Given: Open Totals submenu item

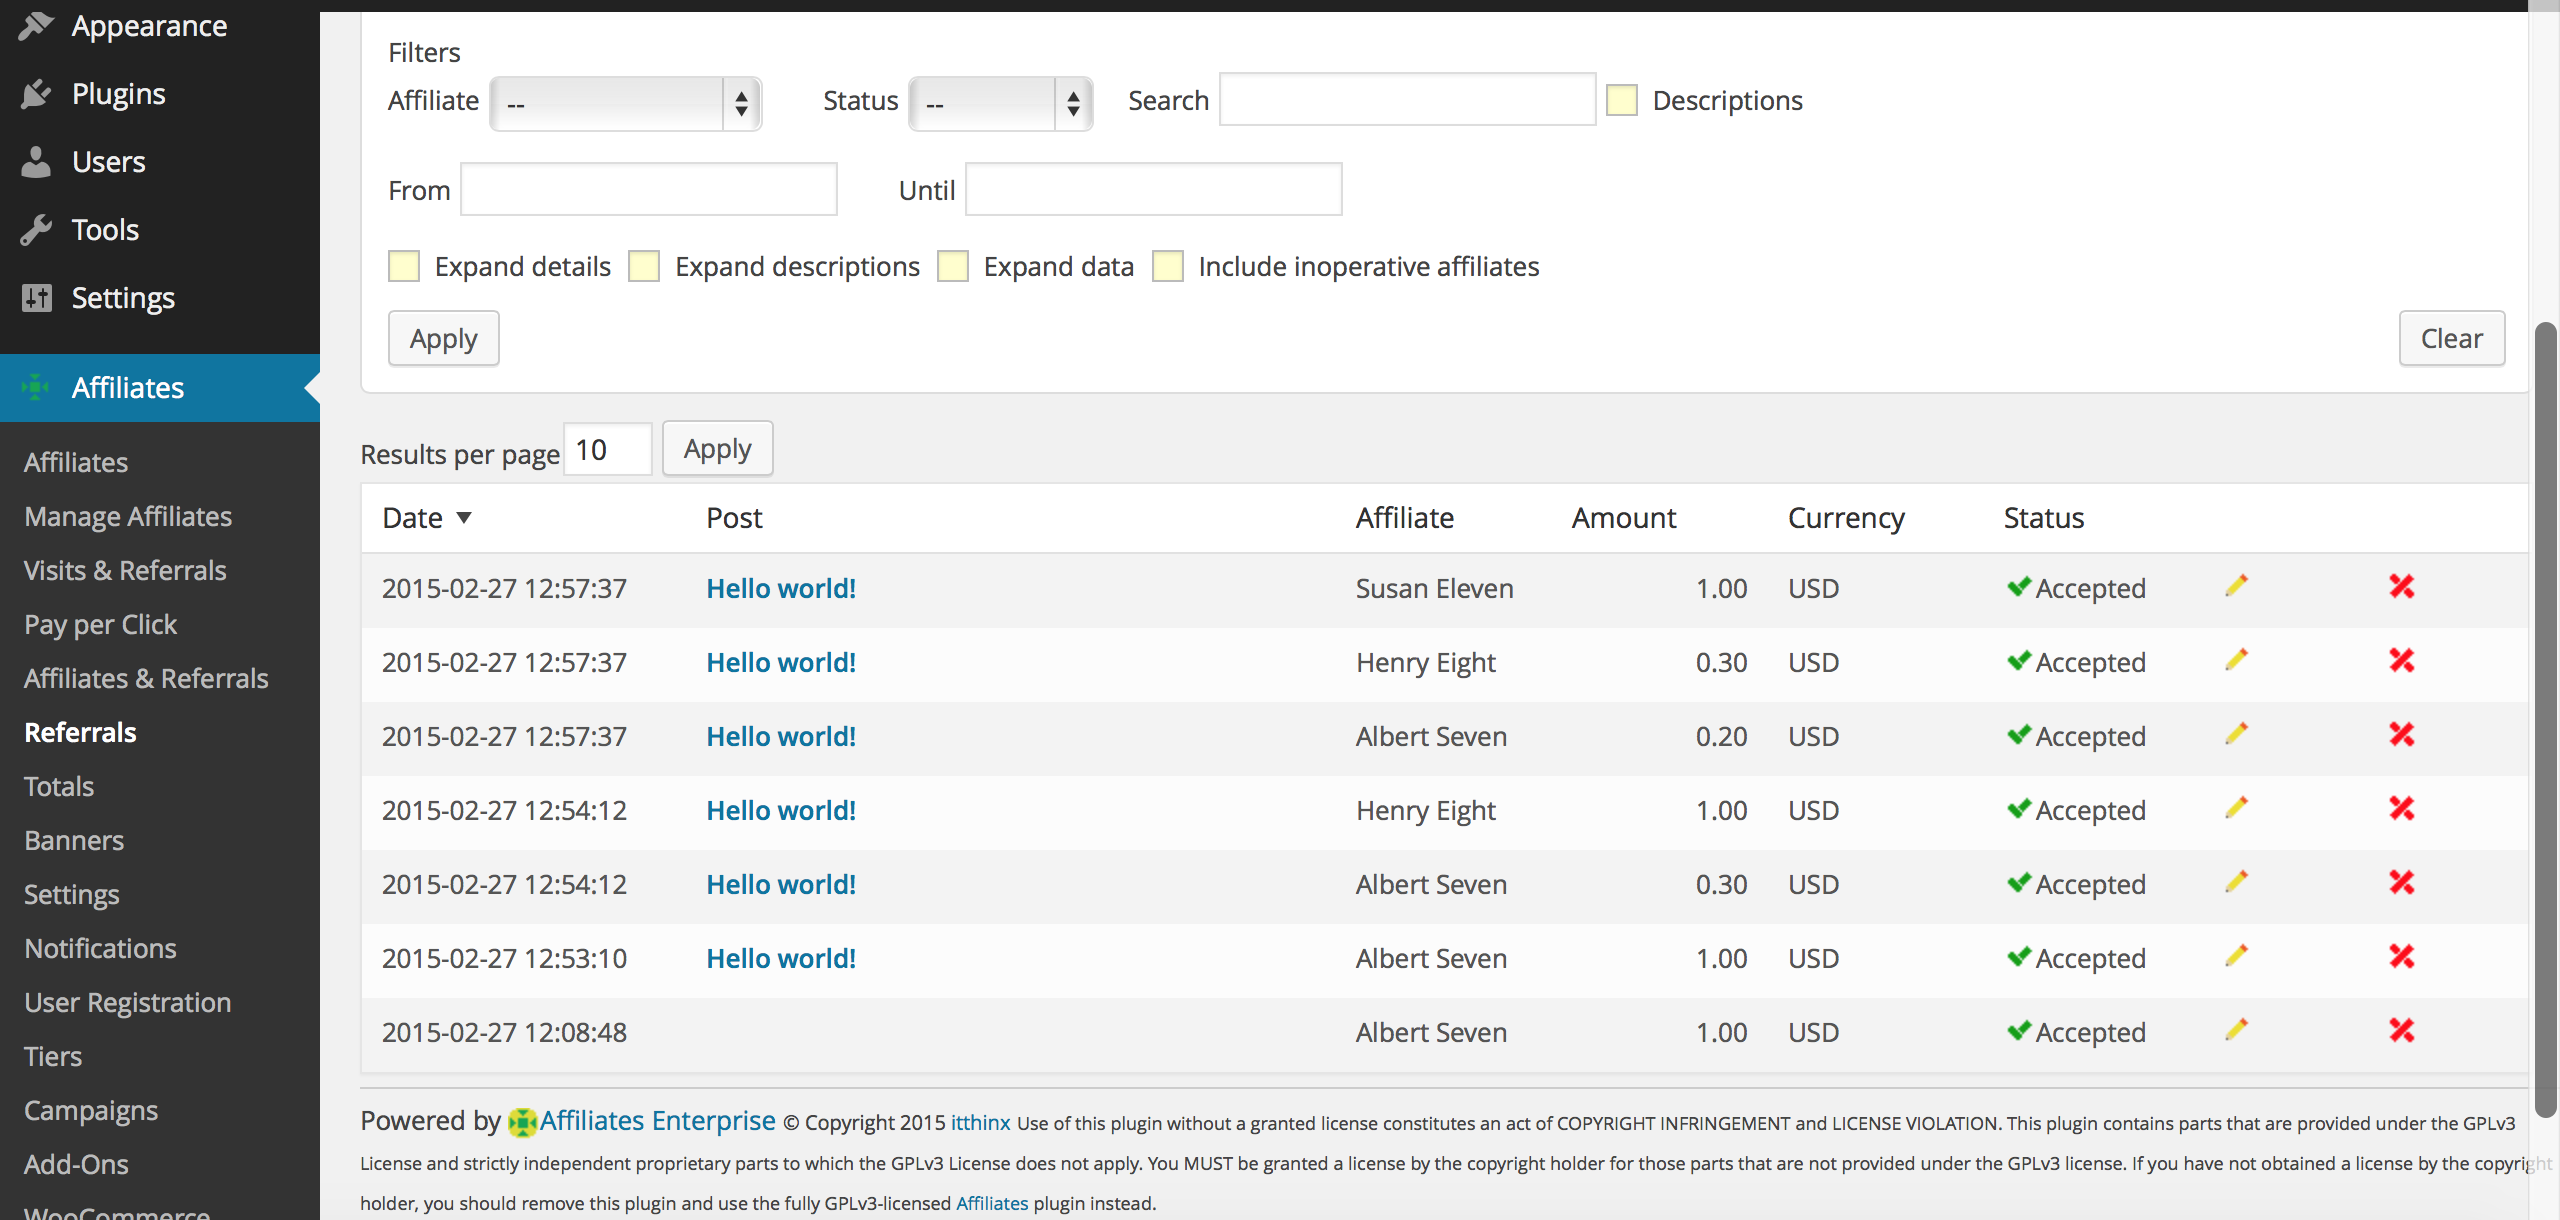Looking at the screenshot, I should 59,786.
